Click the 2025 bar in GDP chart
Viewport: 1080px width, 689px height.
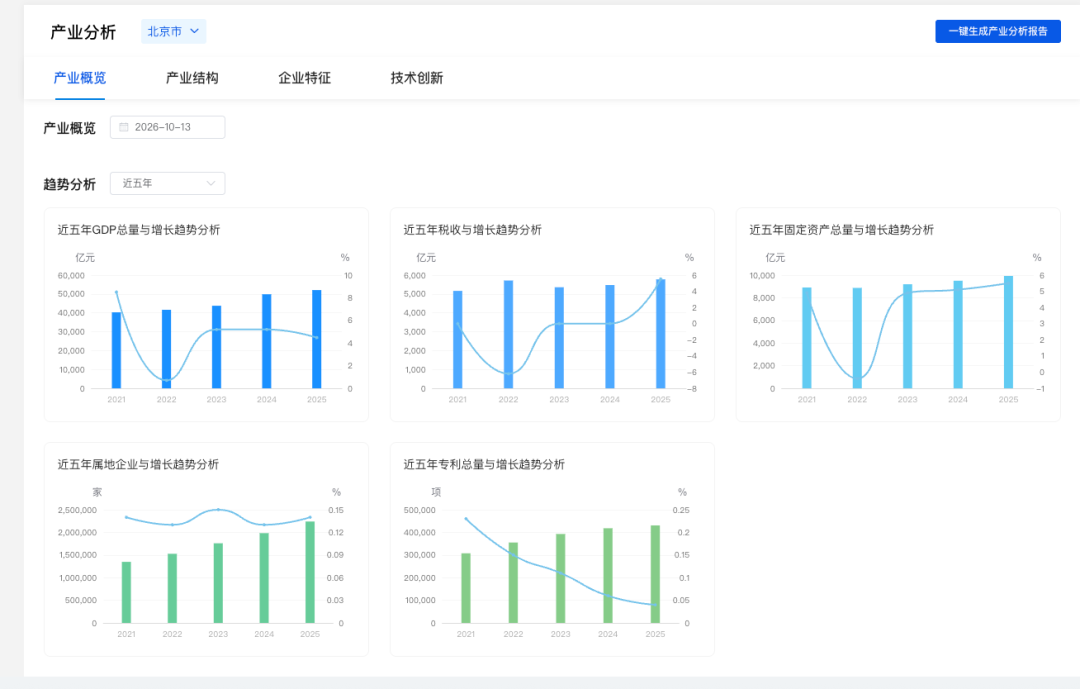click(317, 339)
